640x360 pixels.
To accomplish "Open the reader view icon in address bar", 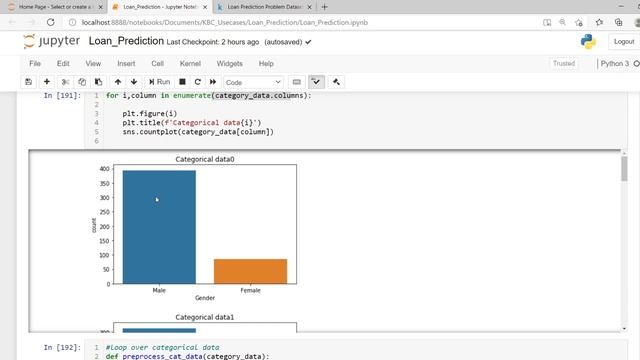I will pos(547,22).
